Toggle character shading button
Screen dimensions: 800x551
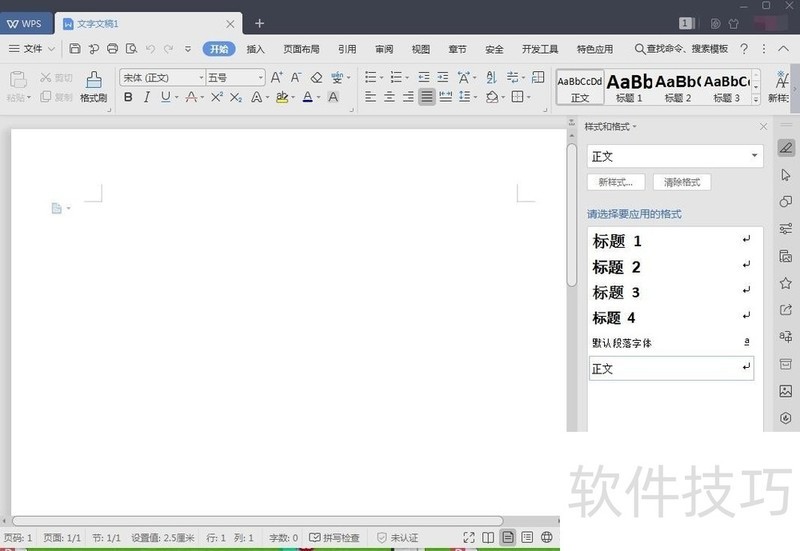(x=333, y=97)
